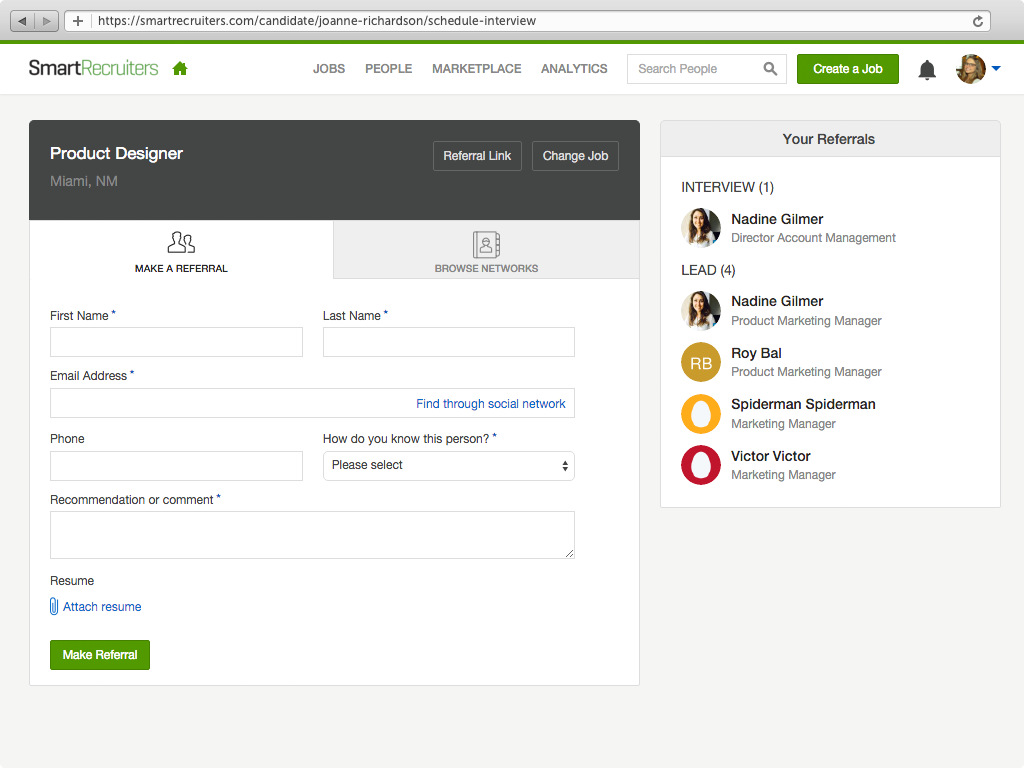Click the SmartRecruiters logo
The width and height of the screenshot is (1024, 768).
coord(93,68)
